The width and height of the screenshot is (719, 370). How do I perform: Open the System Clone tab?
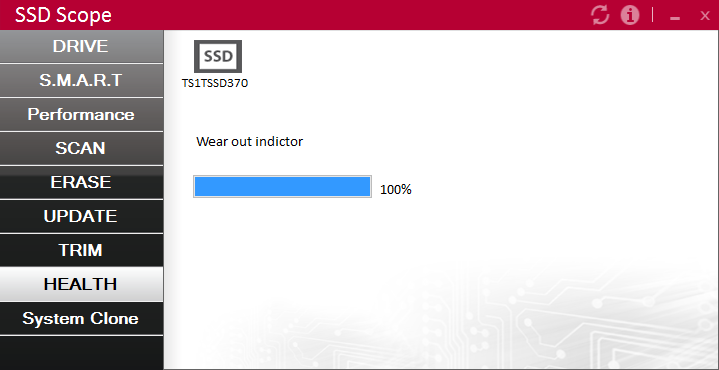pyautogui.click(x=81, y=318)
